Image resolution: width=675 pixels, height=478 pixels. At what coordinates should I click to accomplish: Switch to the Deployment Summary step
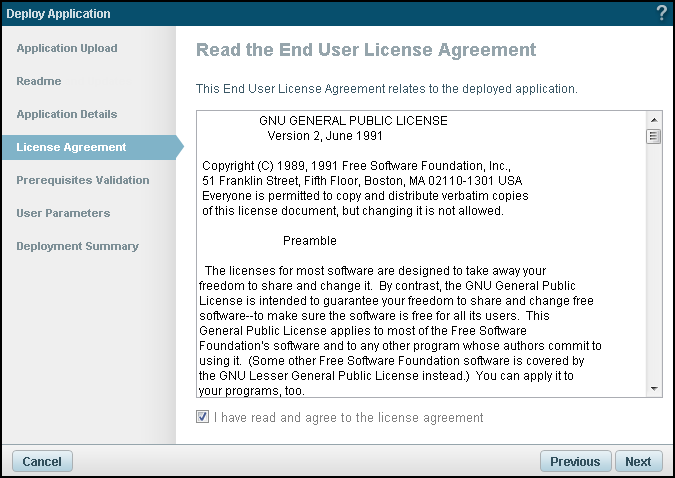point(77,246)
